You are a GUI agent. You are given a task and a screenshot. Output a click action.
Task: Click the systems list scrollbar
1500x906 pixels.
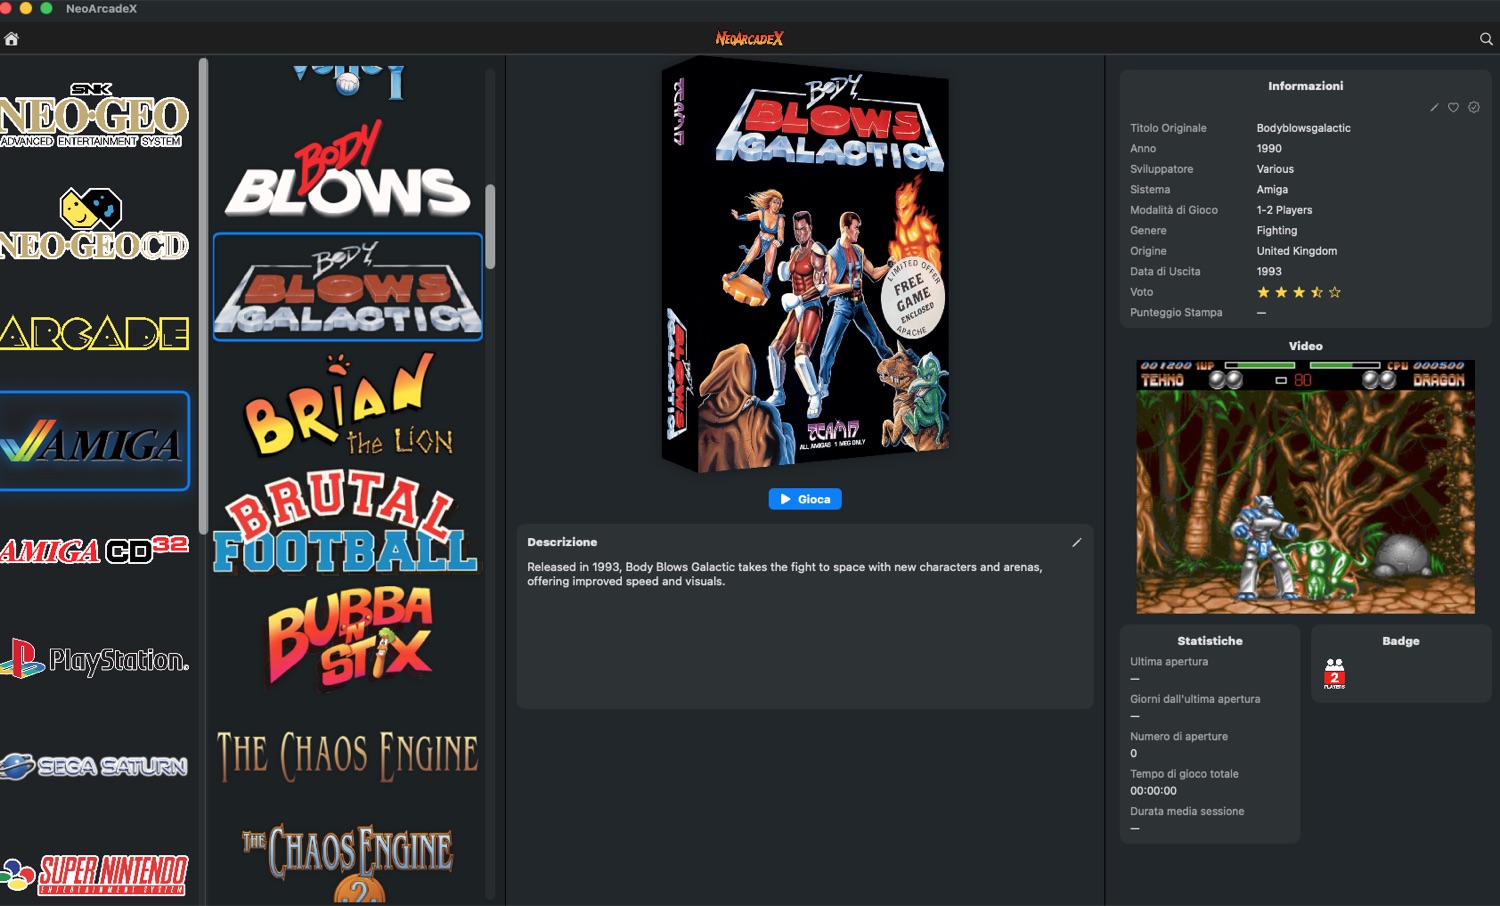pyautogui.click(x=203, y=296)
